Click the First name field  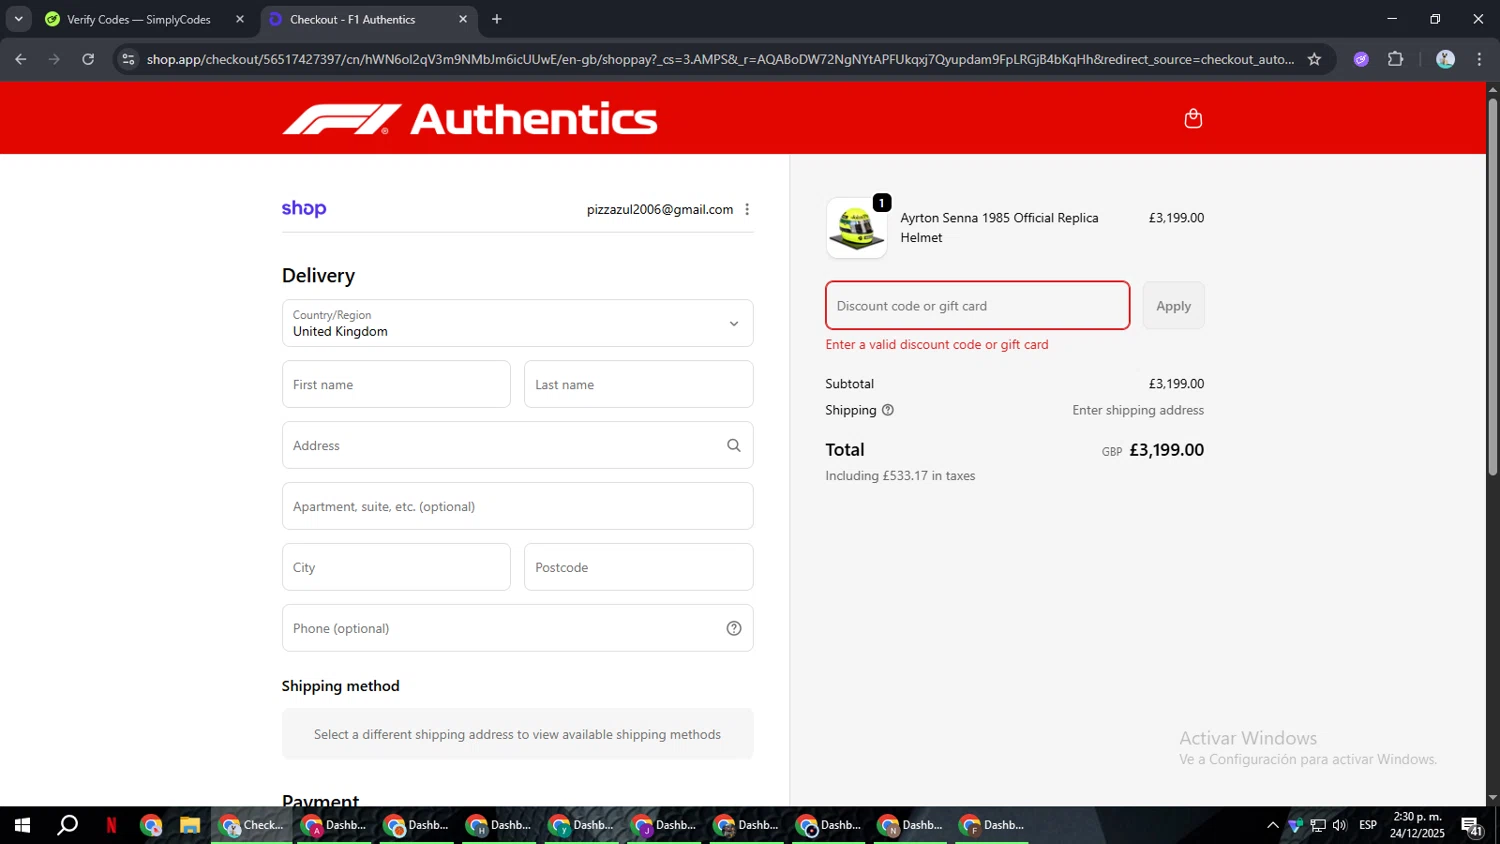396,384
